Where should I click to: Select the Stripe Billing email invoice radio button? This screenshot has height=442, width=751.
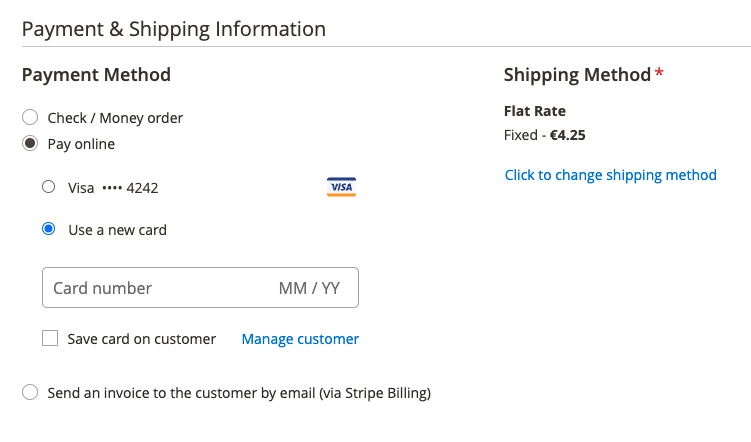[x=30, y=392]
